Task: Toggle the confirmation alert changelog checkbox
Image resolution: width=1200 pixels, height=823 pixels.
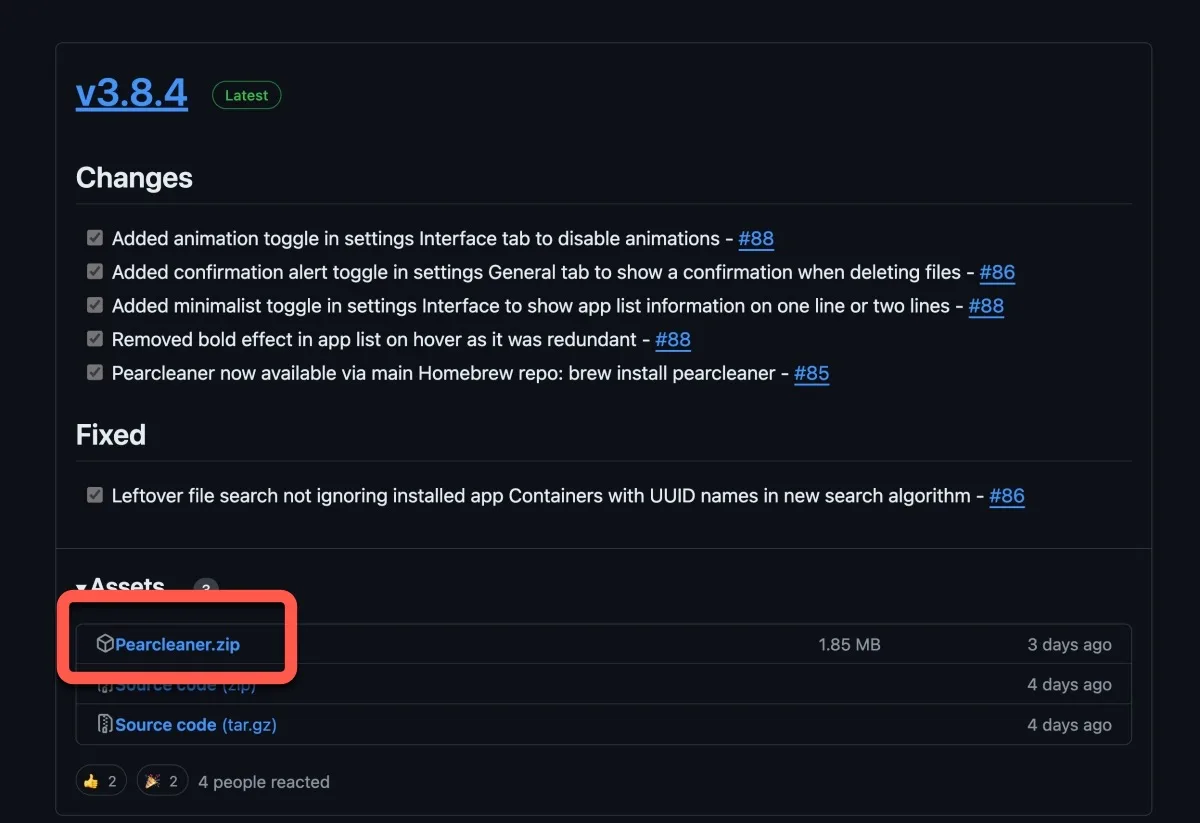Action: point(95,272)
